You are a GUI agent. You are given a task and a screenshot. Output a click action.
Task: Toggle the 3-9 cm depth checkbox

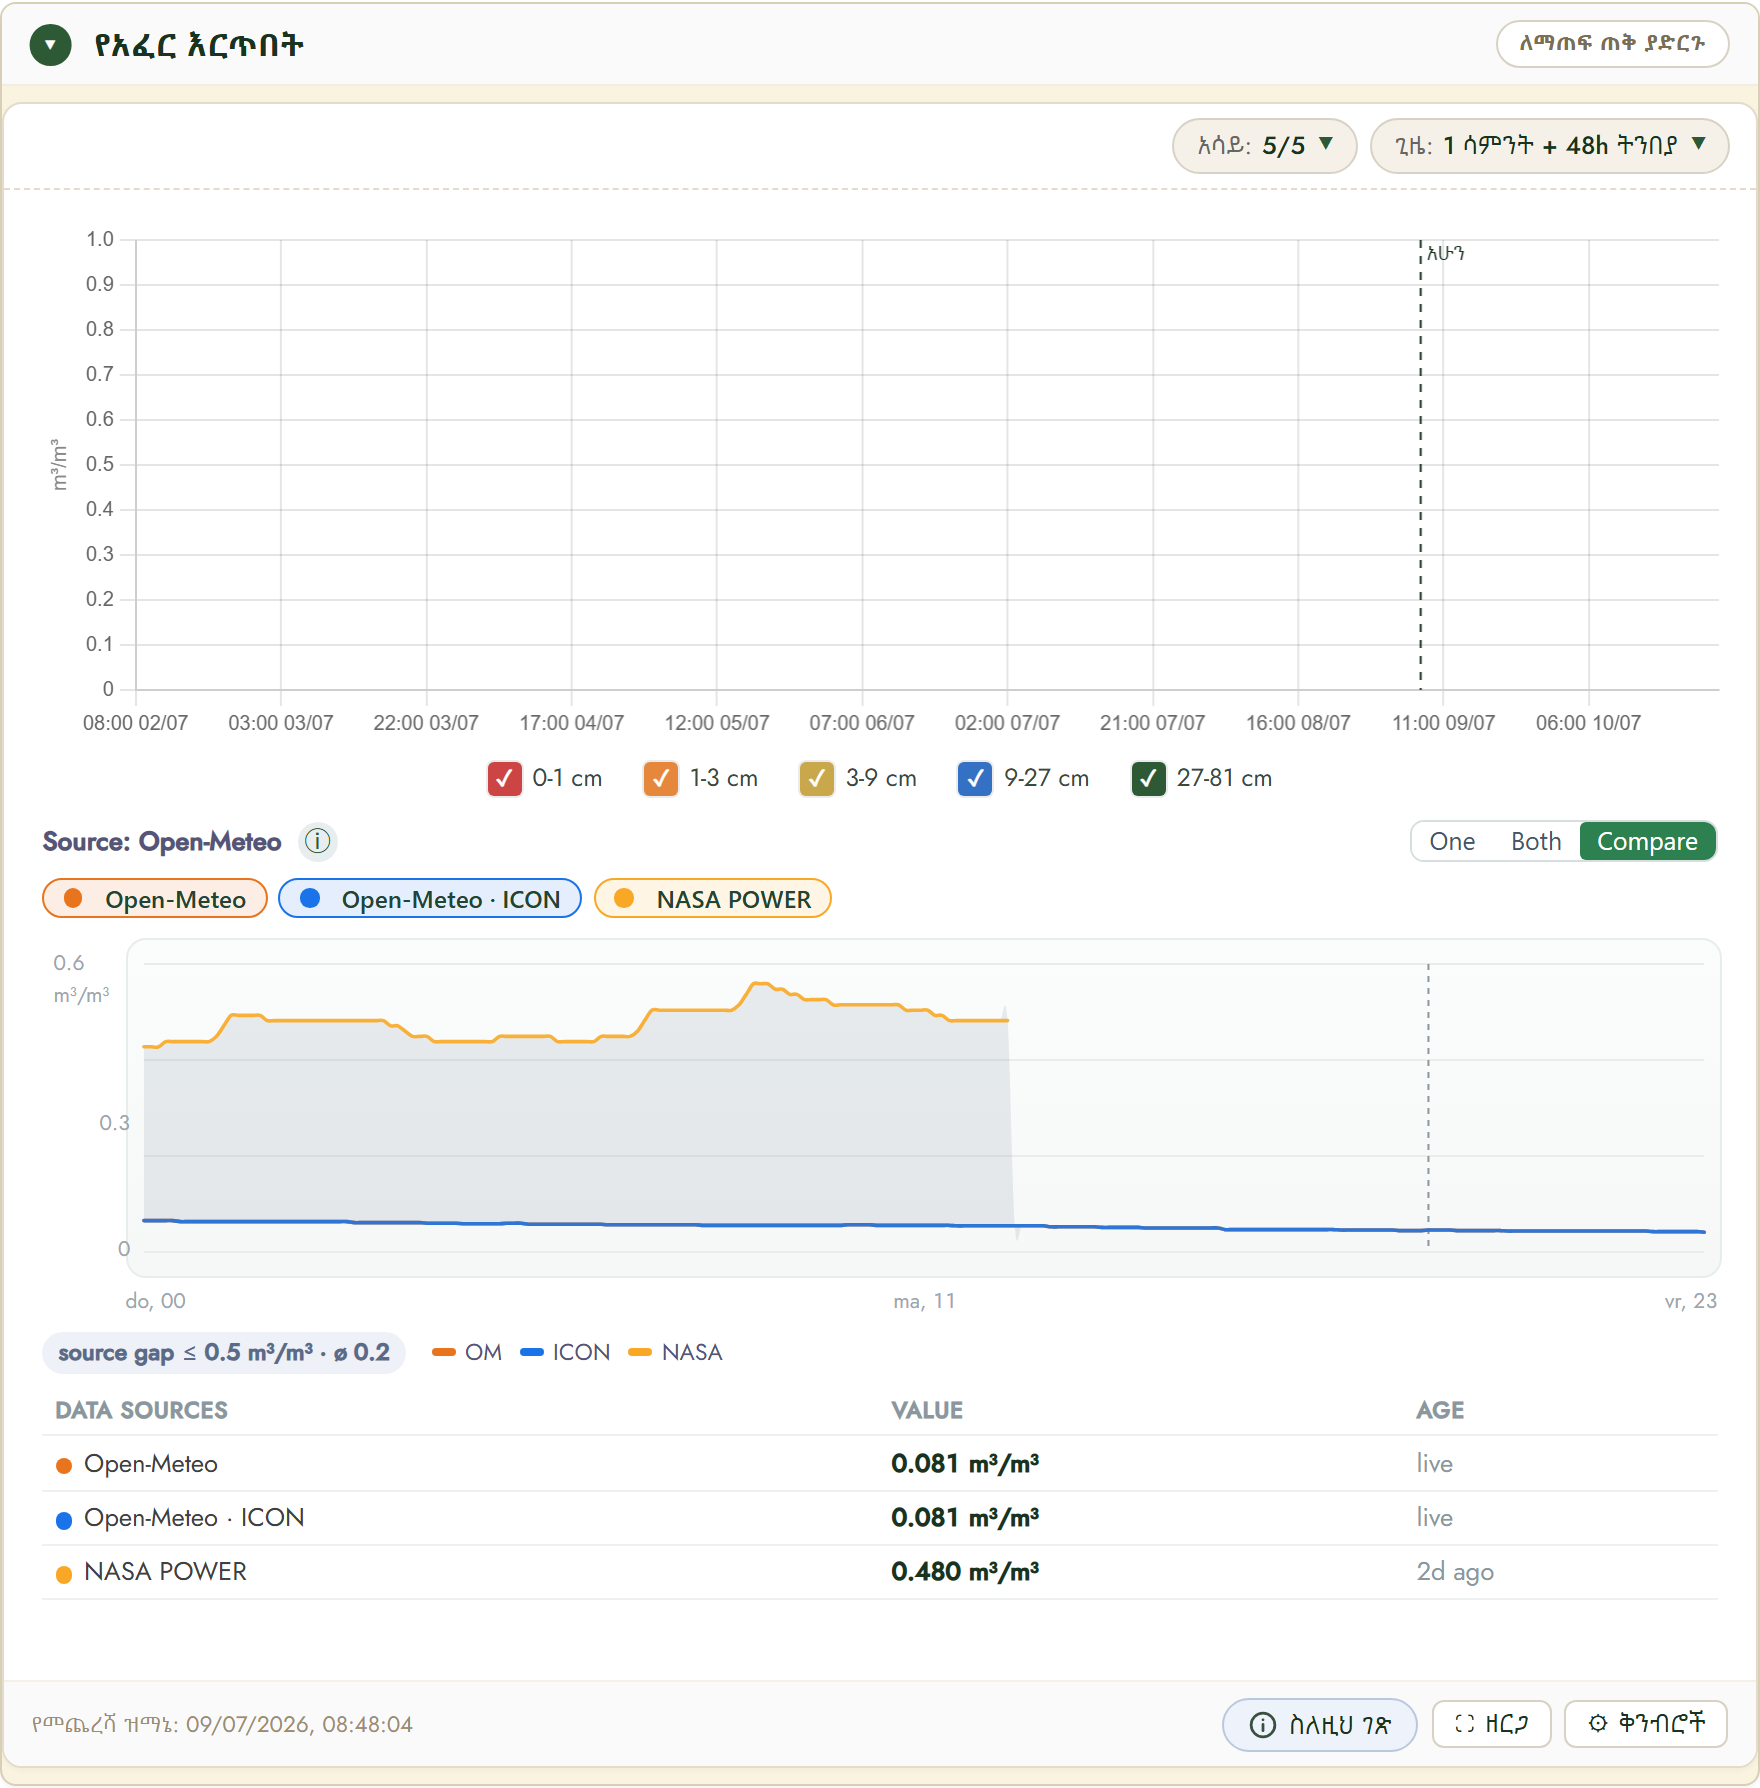tap(817, 778)
